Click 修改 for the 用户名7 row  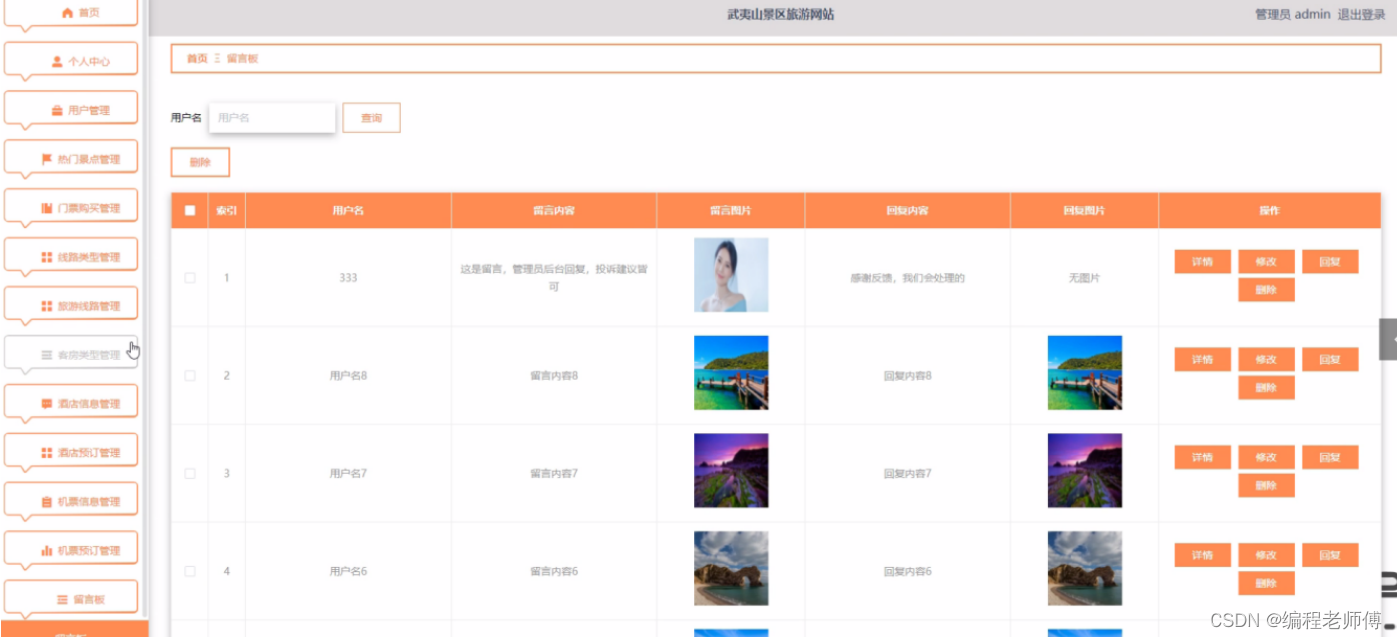[1266, 458]
